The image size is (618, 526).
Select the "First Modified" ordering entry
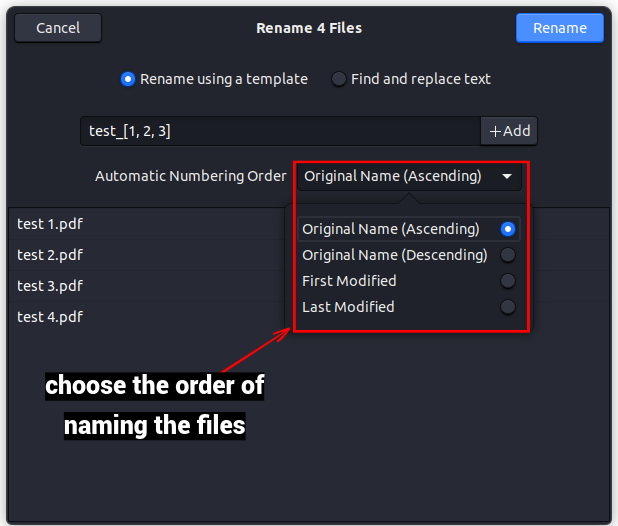point(349,281)
